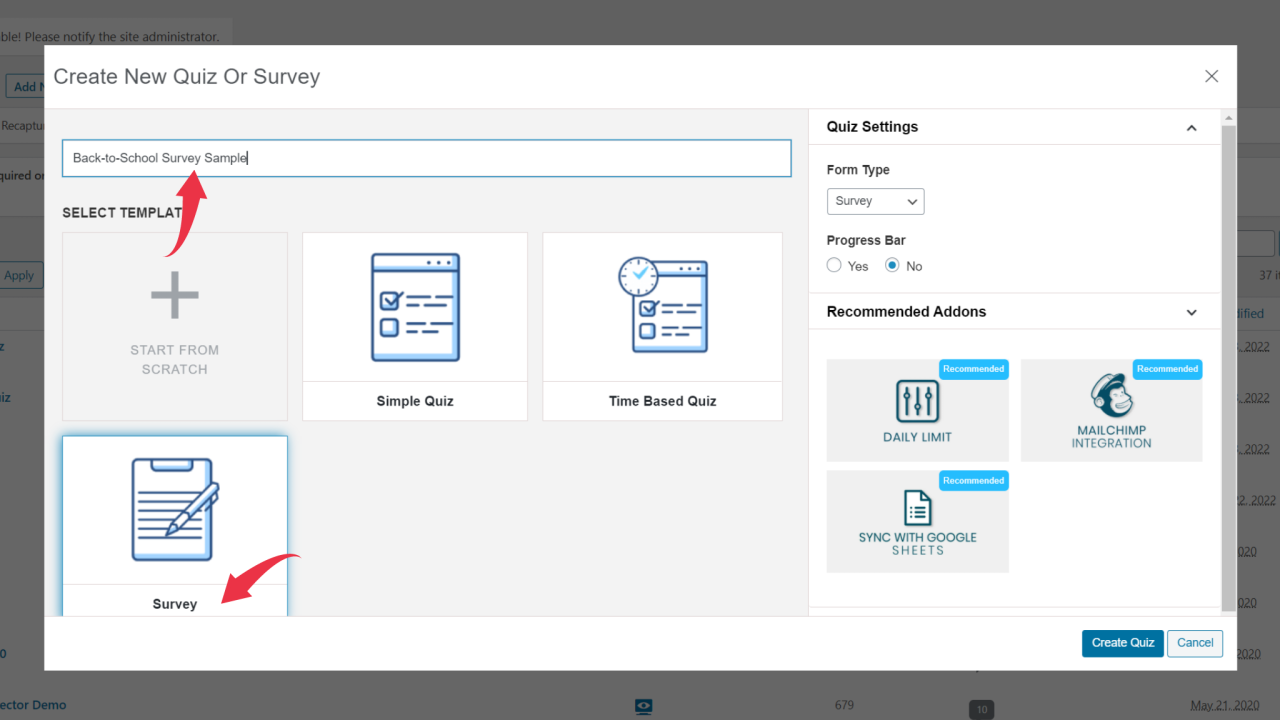Open Sync with Google Sheets addon icon
The height and width of the screenshot is (720, 1280).
[917, 508]
